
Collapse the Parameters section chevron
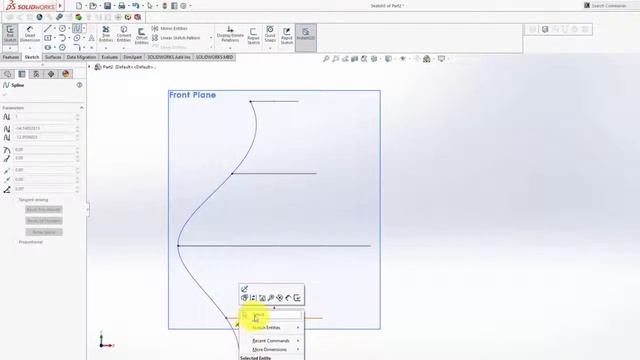pos(82,108)
